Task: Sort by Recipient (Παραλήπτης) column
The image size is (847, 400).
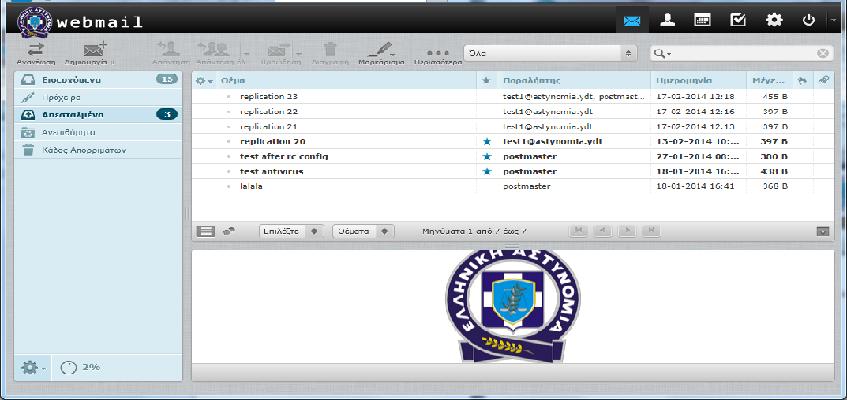Action: click(530, 81)
